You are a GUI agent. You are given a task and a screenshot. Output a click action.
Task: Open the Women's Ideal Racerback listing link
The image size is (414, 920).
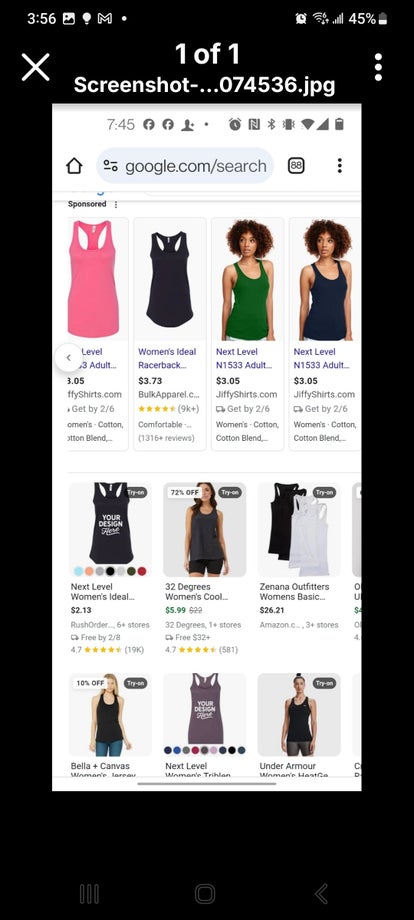[x=167, y=358]
